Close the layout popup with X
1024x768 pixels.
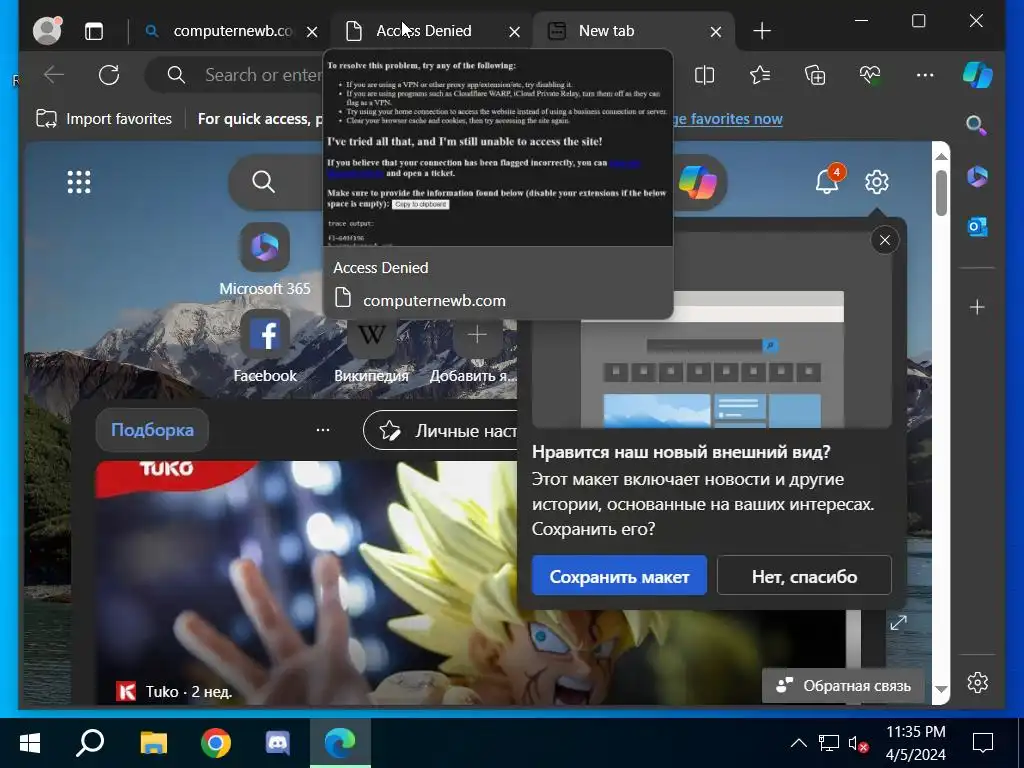[885, 240]
